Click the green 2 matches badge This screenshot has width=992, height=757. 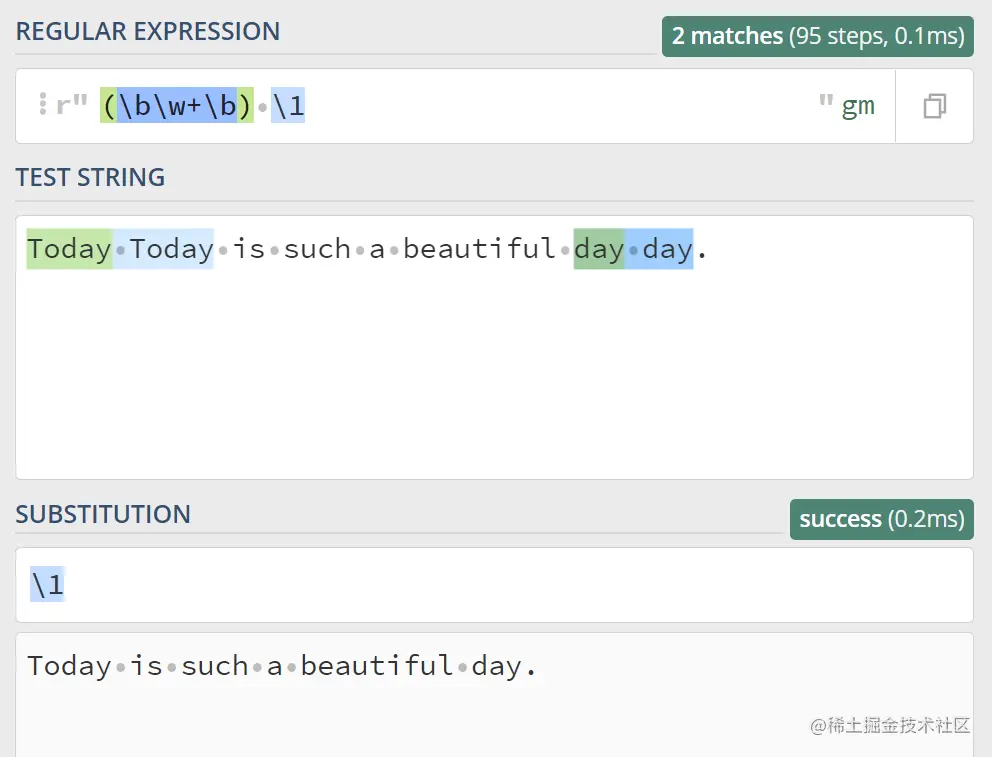(817, 36)
